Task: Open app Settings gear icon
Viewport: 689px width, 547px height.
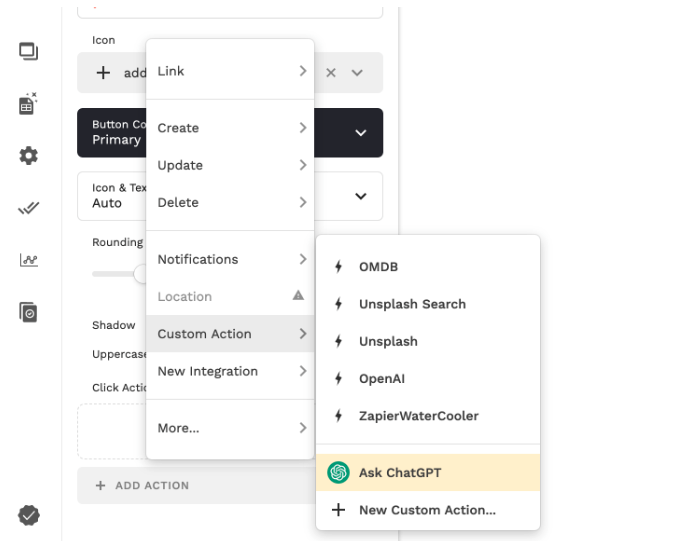Action: 28,156
